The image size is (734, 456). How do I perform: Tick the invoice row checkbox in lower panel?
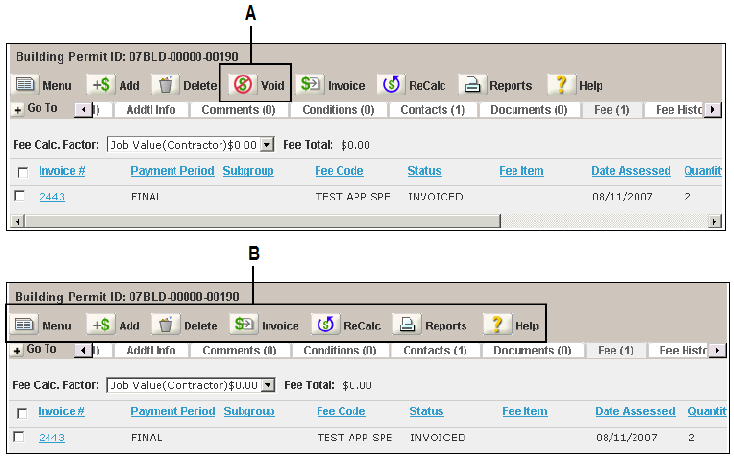(x=19, y=437)
